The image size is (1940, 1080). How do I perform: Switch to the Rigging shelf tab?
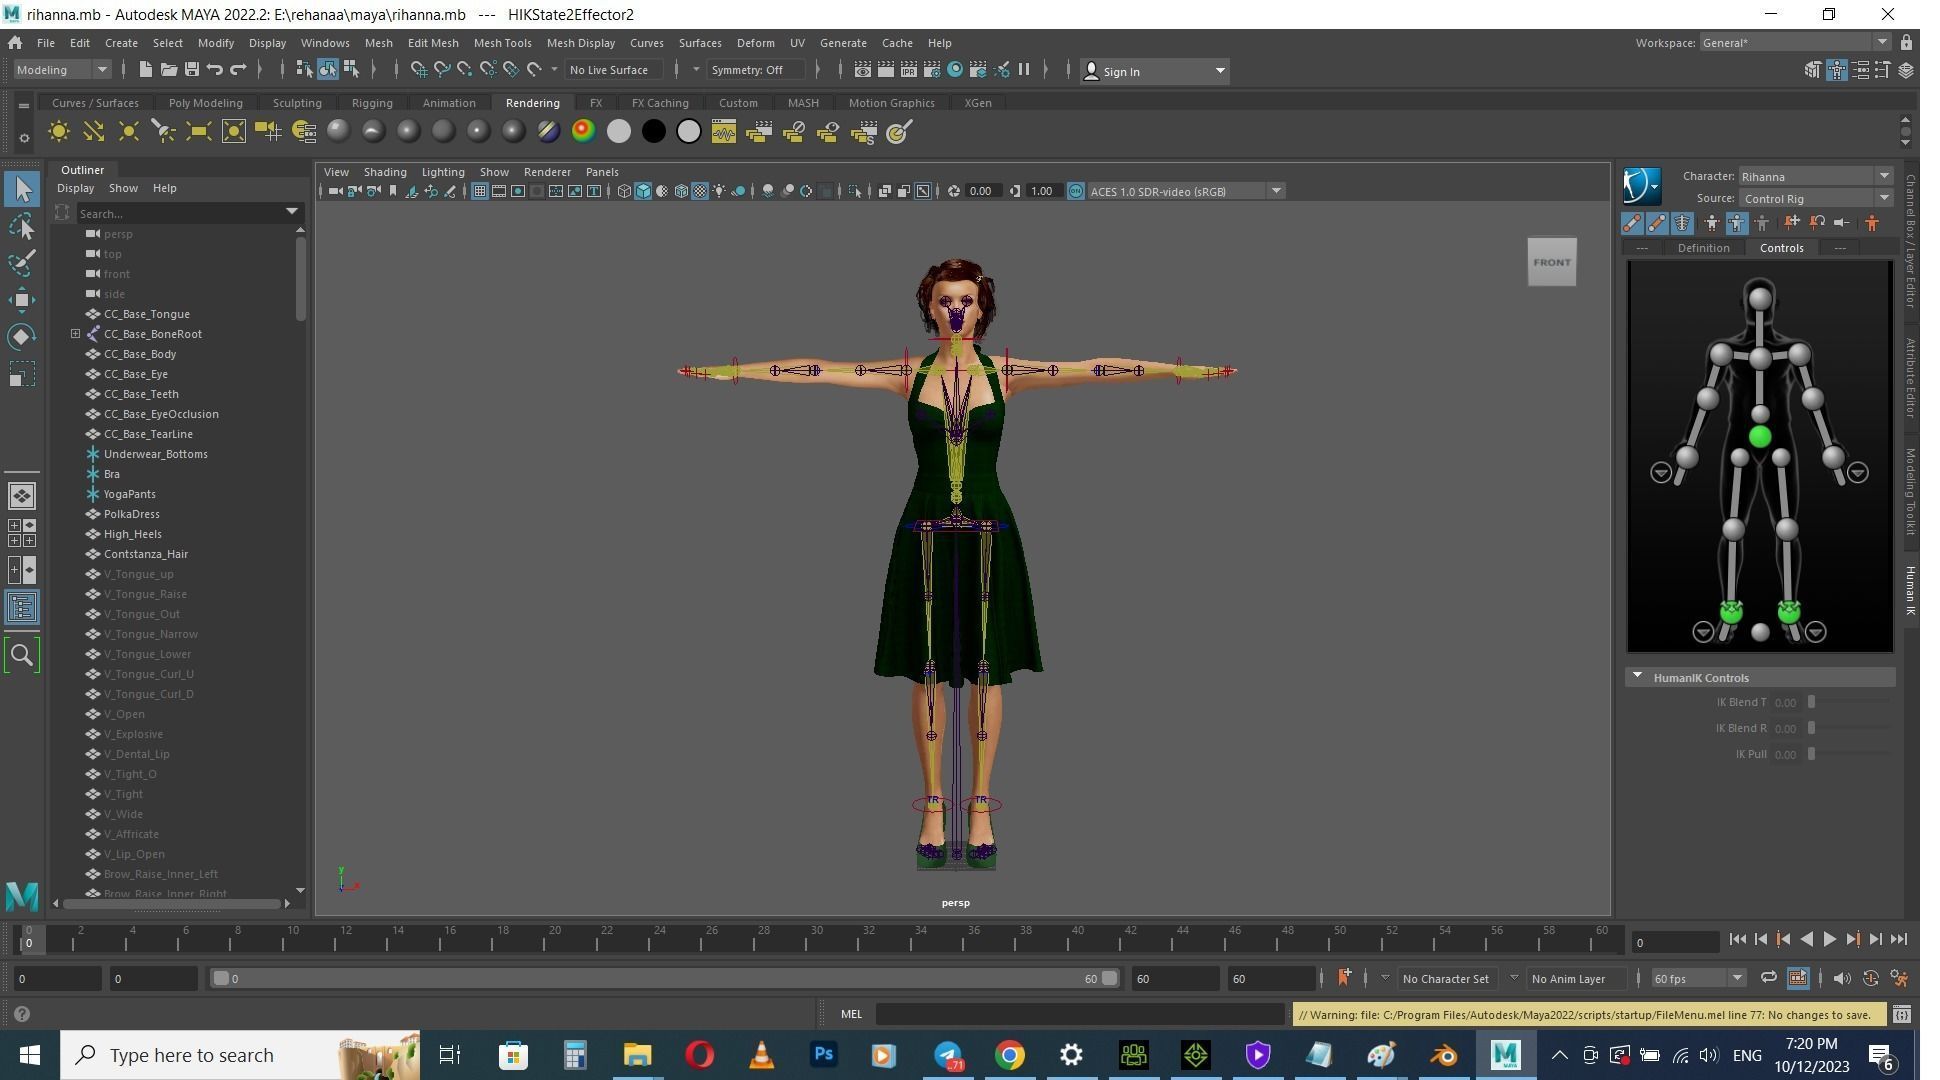[x=372, y=103]
